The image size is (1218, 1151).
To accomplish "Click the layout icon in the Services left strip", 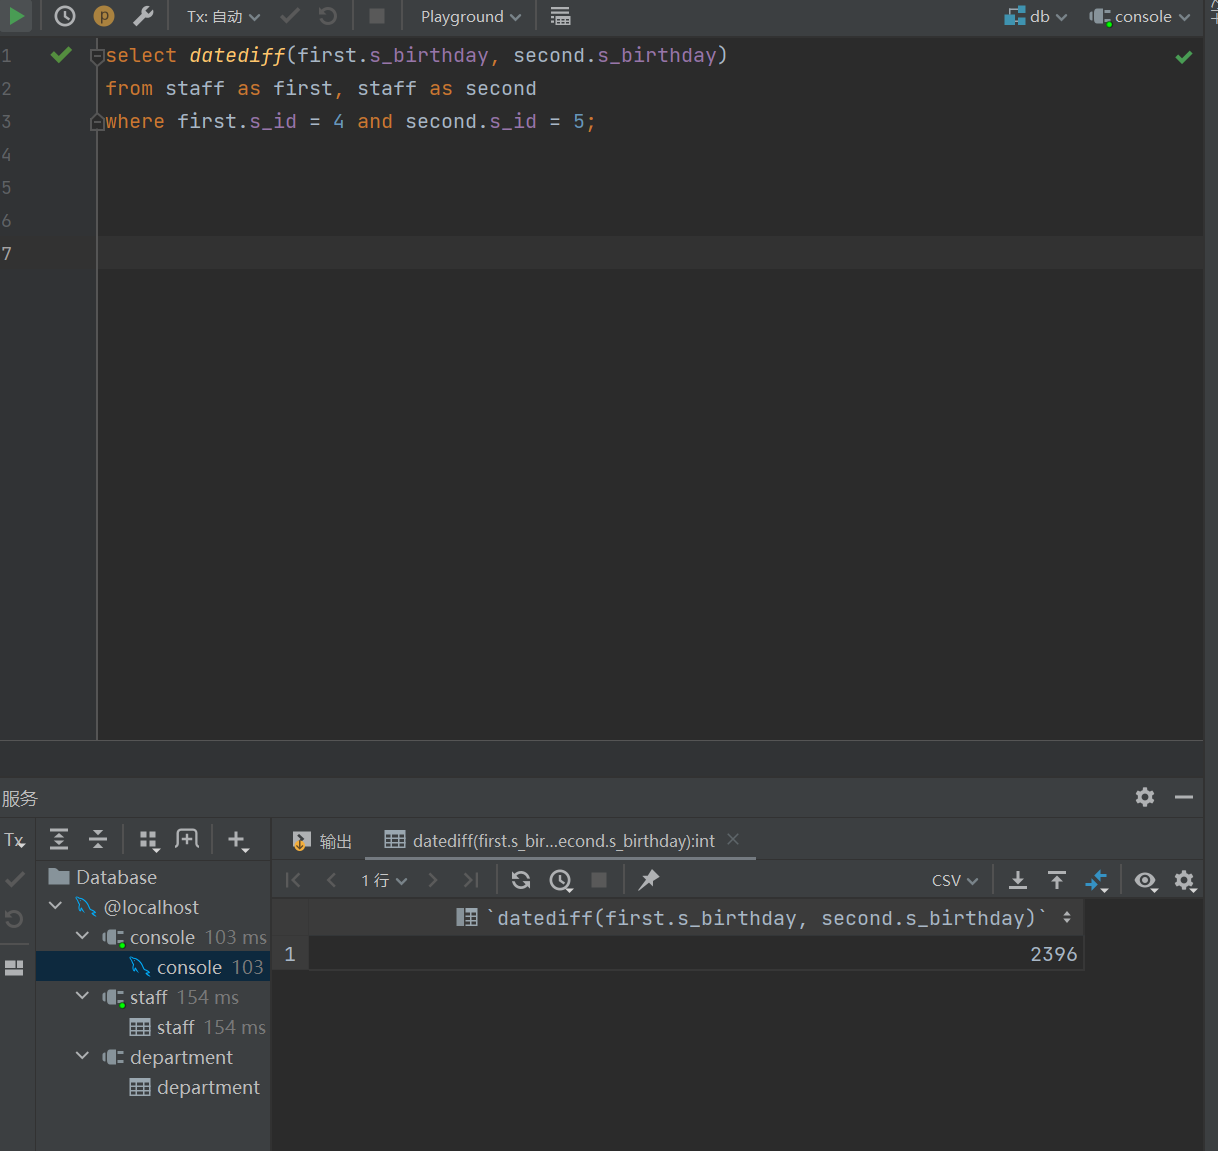I will 14,967.
